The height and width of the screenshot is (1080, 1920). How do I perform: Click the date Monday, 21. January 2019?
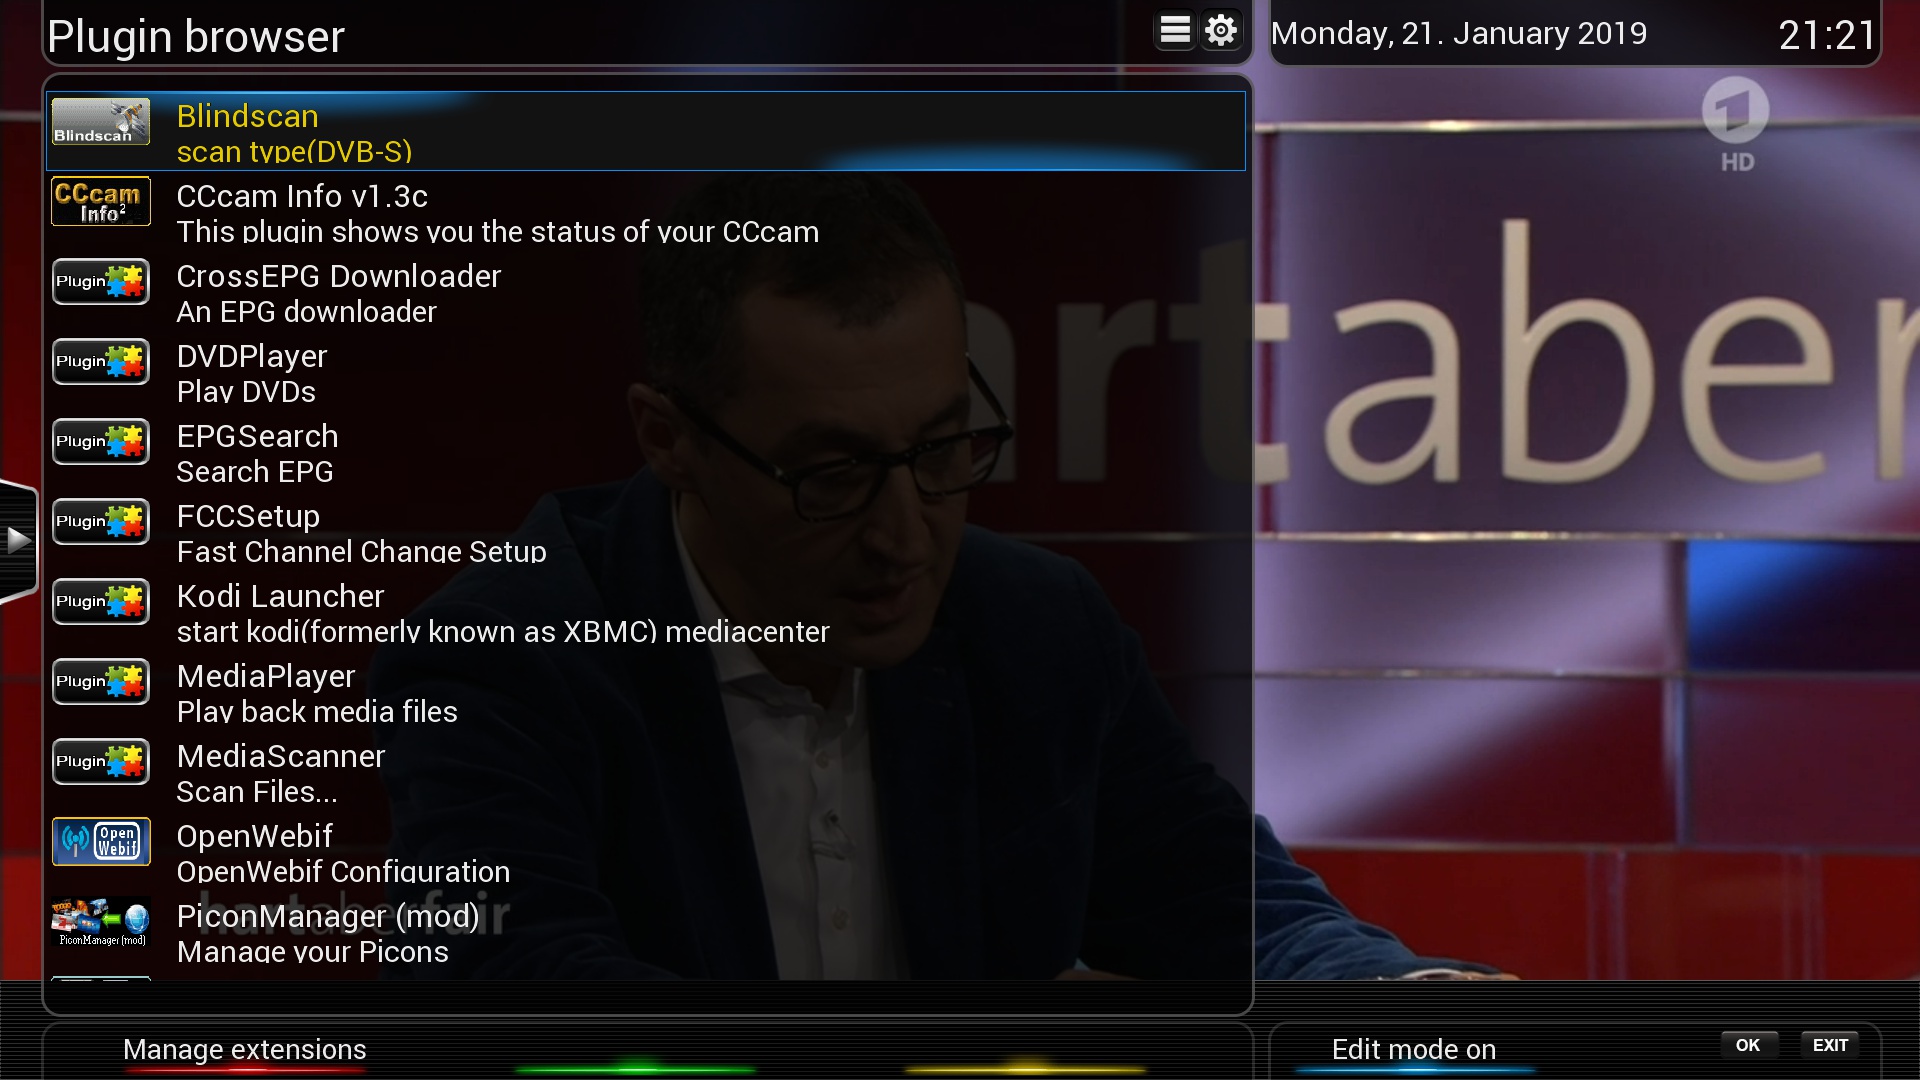tap(1459, 33)
